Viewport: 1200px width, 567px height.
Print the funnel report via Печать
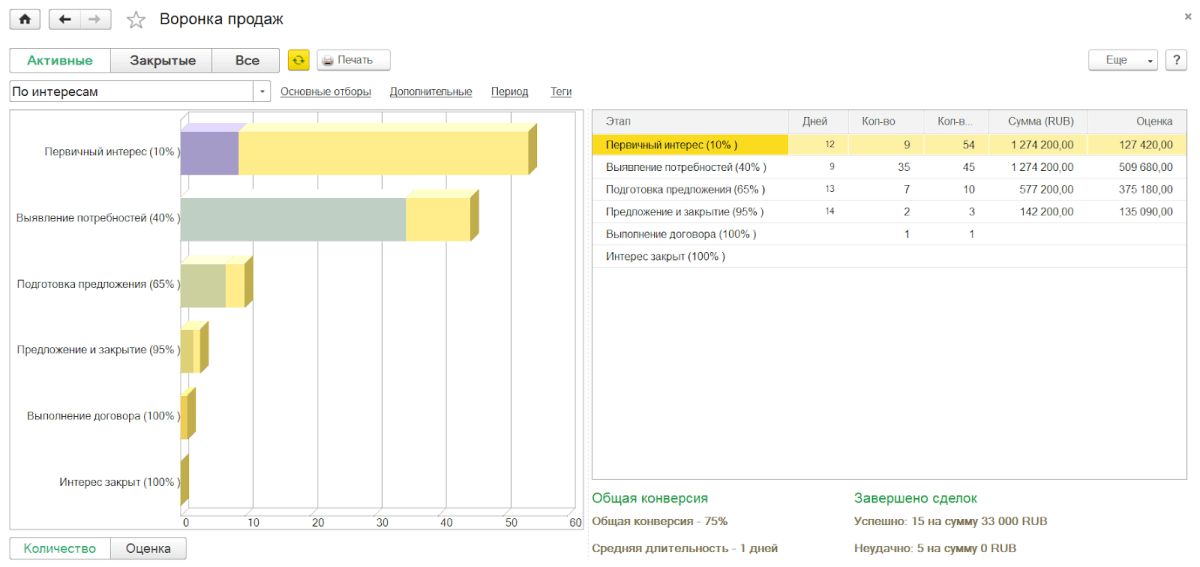354,60
